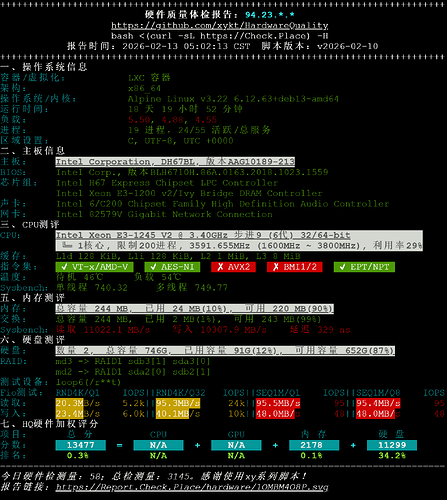The width and height of the screenshot is (447, 500).
Task: Click the 48.0MB/s SEQ1M/Q1 write cell
Action: tap(278, 414)
